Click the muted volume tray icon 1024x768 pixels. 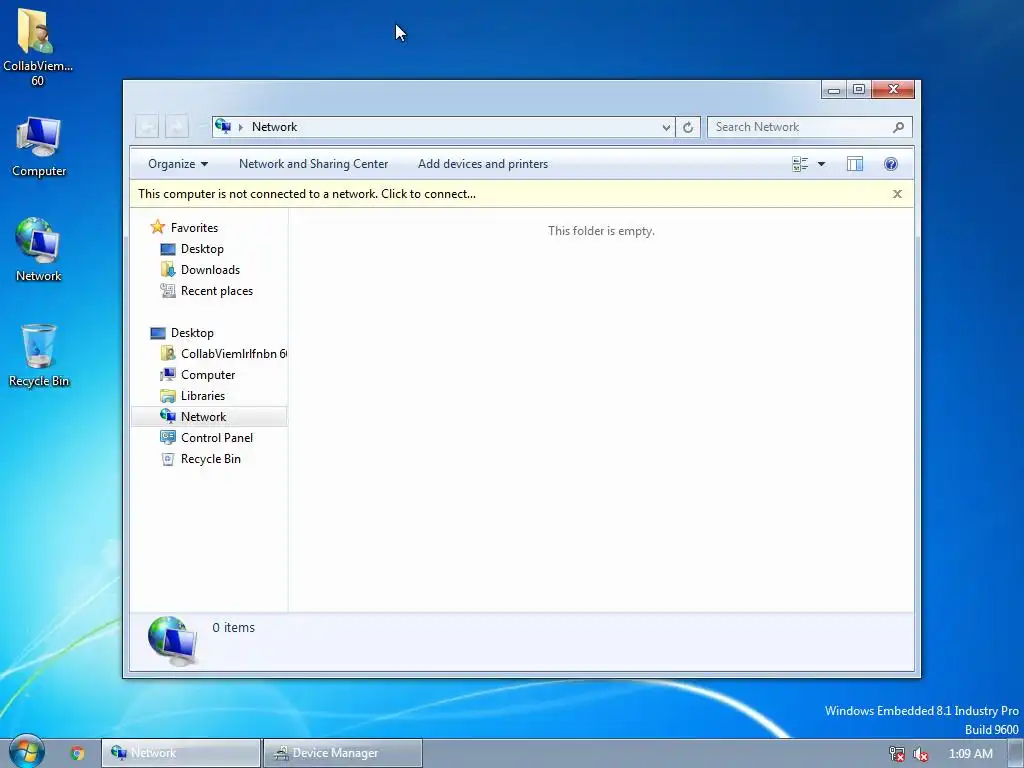[921, 754]
